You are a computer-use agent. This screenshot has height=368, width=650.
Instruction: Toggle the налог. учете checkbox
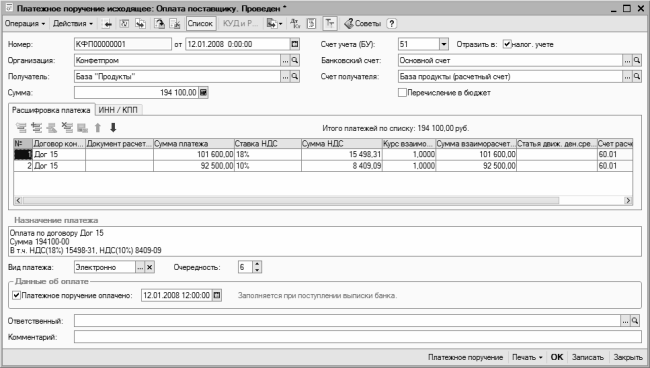point(507,44)
